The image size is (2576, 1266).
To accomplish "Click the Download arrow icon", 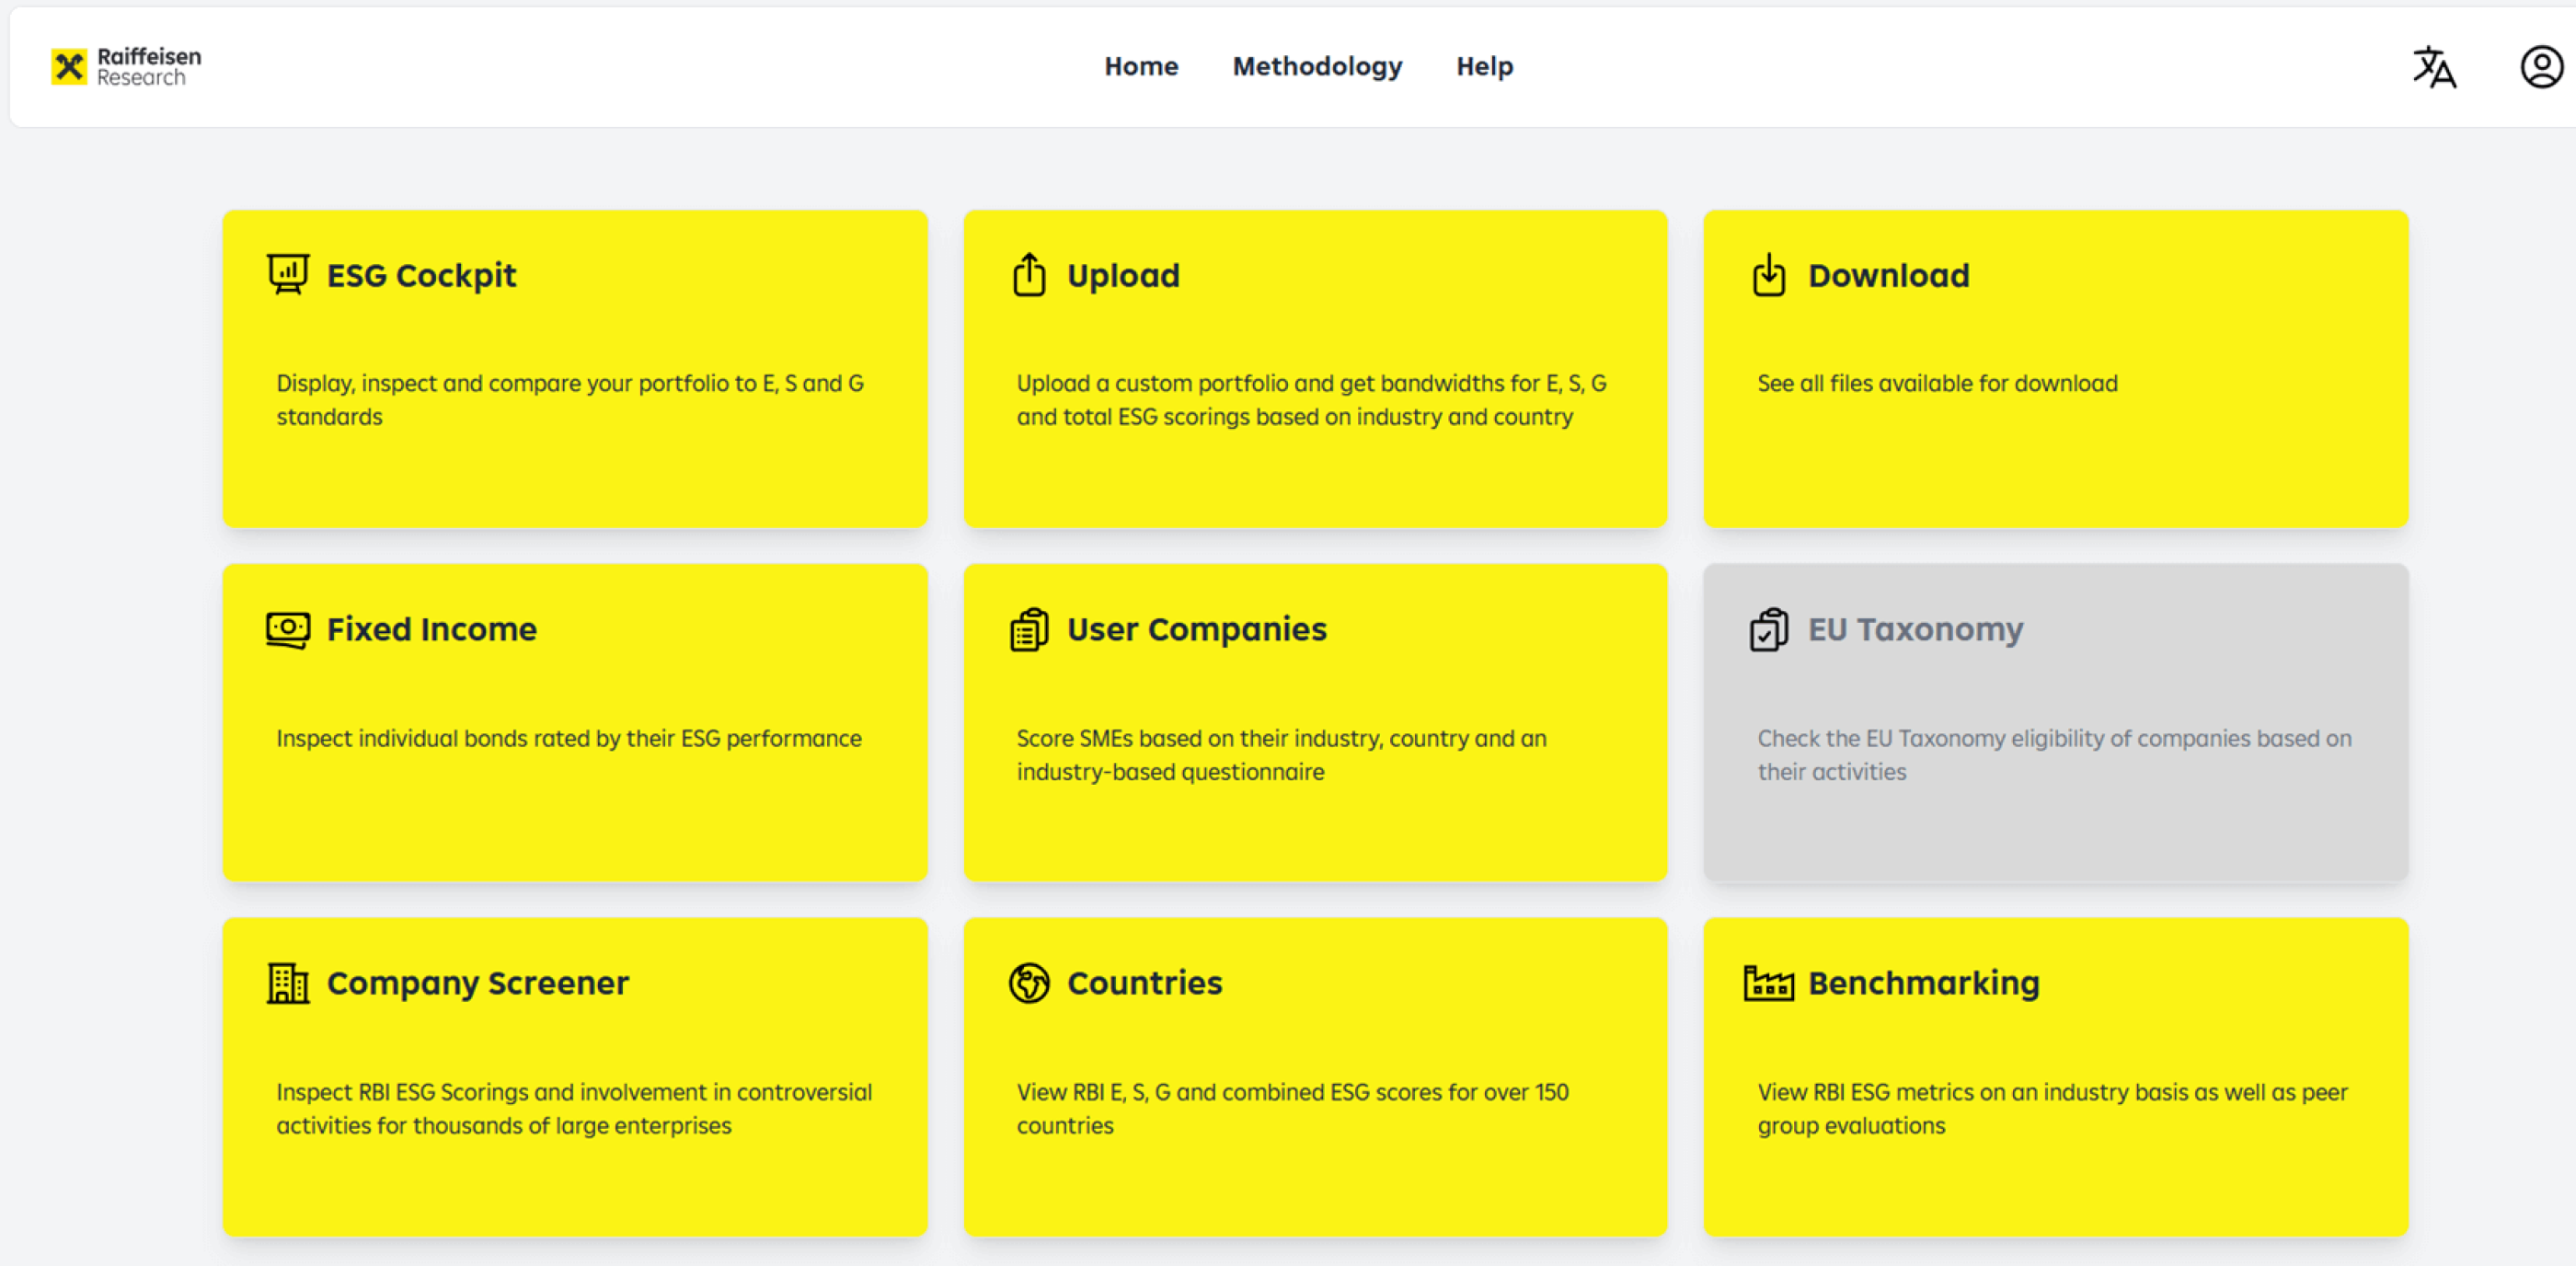I will 1768,274.
